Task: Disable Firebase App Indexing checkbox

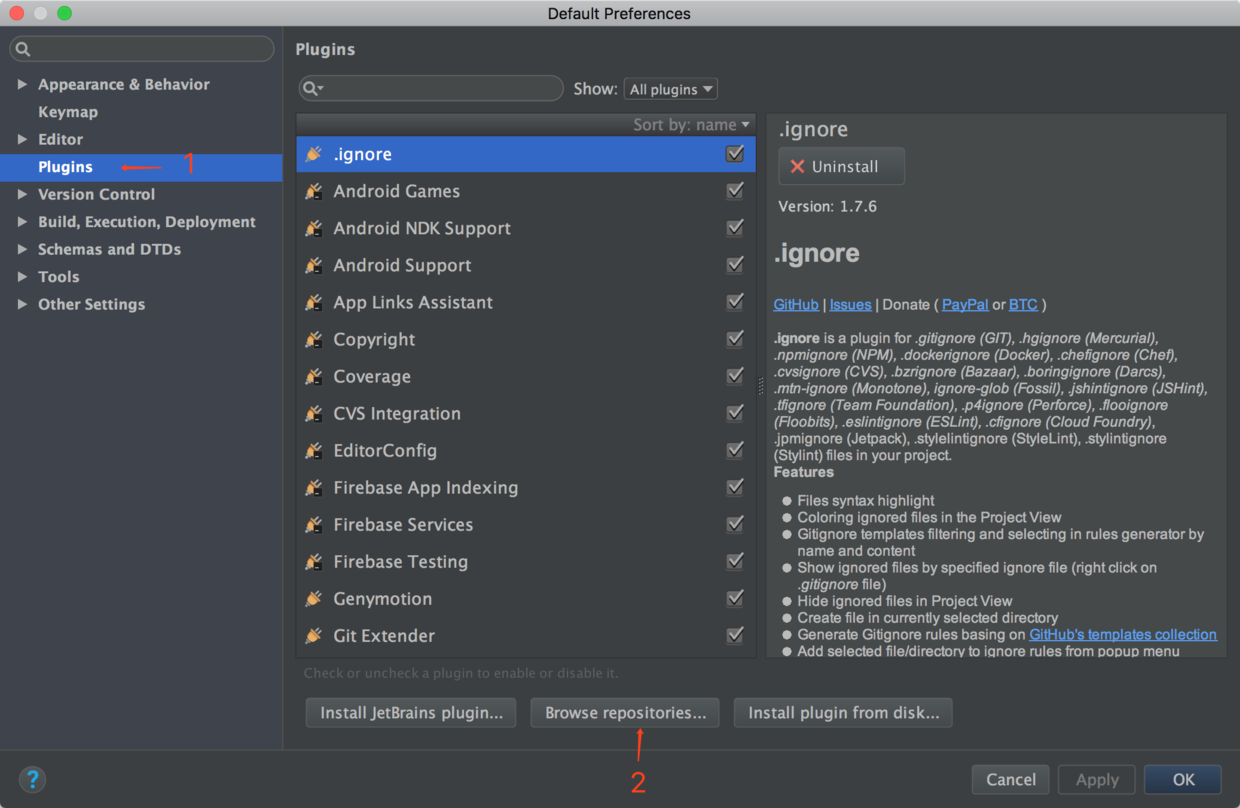Action: pos(735,486)
